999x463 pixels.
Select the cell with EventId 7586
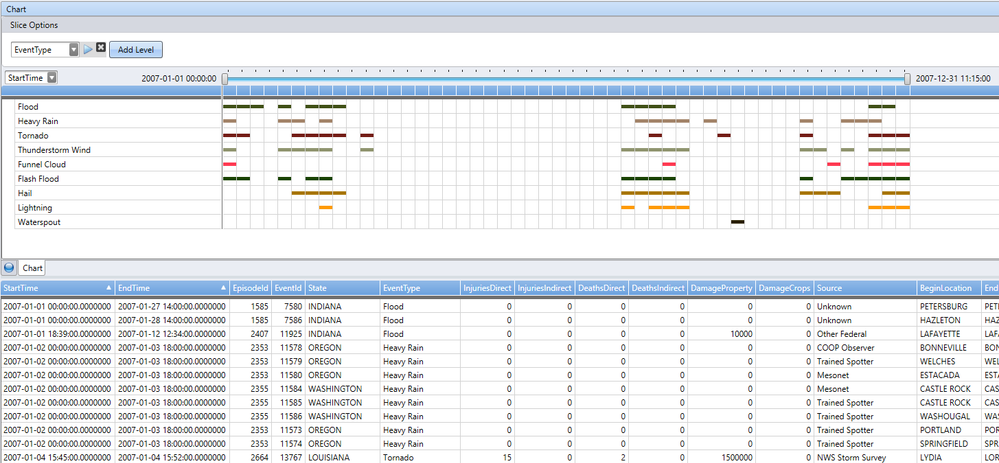289,320
